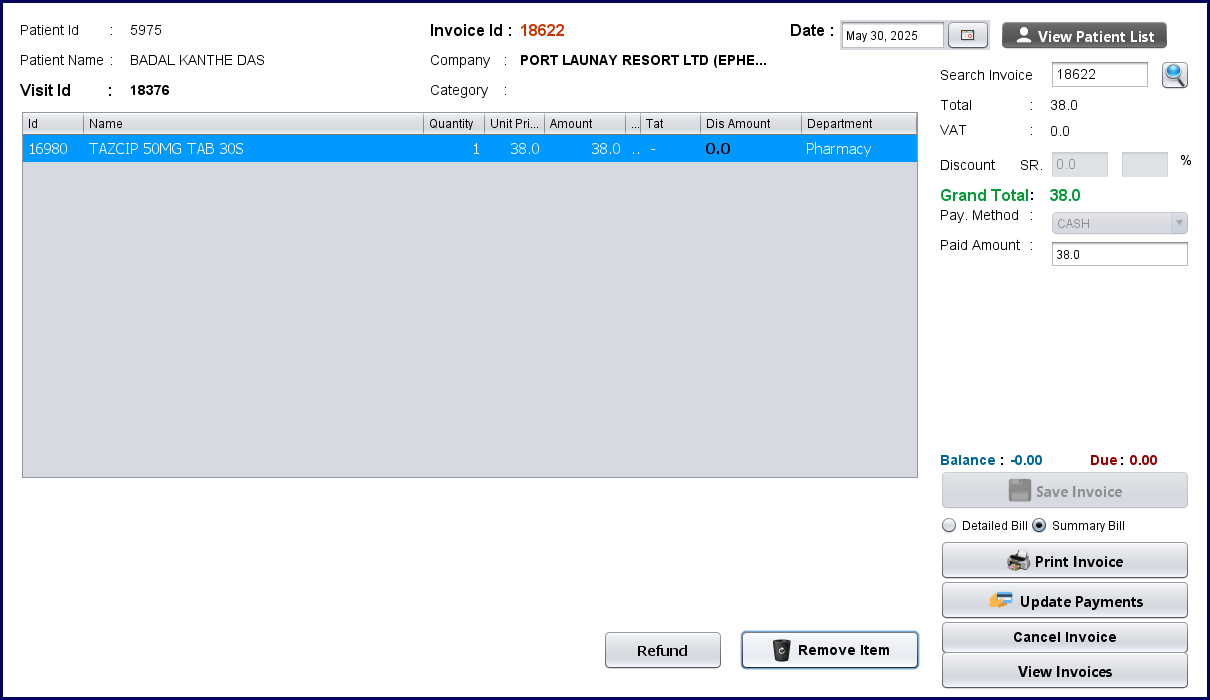
Task: Select the Detailed Bill radio button
Action: [x=949, y=526]
